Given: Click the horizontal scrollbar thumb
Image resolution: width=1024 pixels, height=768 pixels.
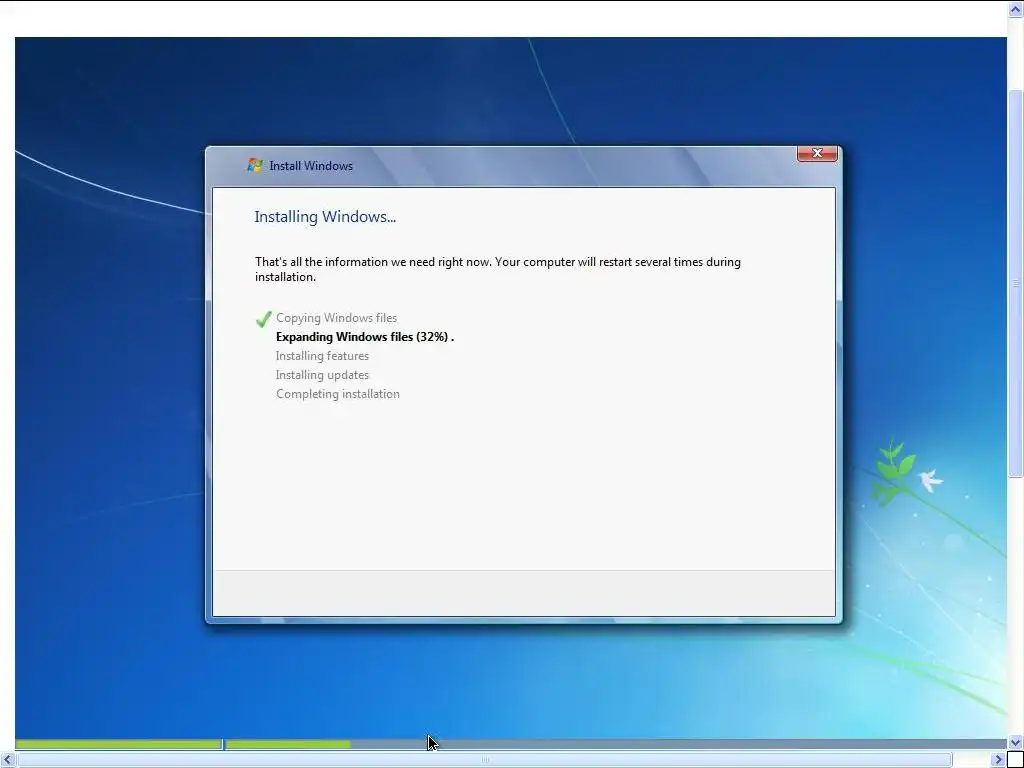Looking at the screenshot, I should 485,760.
